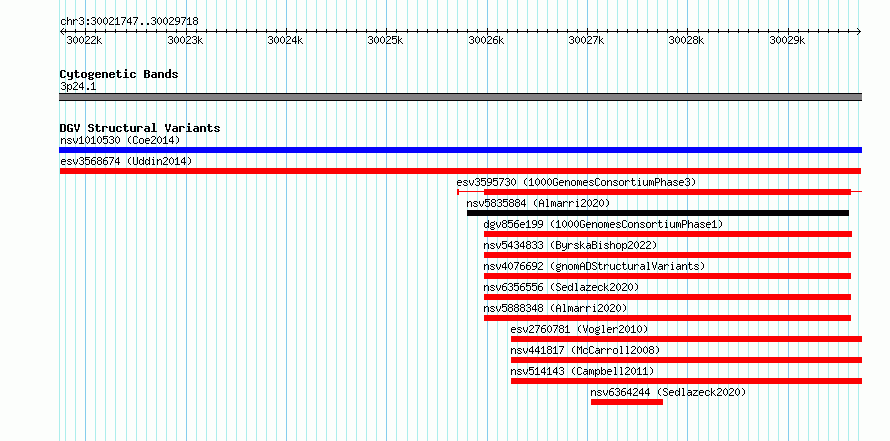Click the red nsv6356556 variant bar
This screenshot has height=441, width=890.
(667, 297)
